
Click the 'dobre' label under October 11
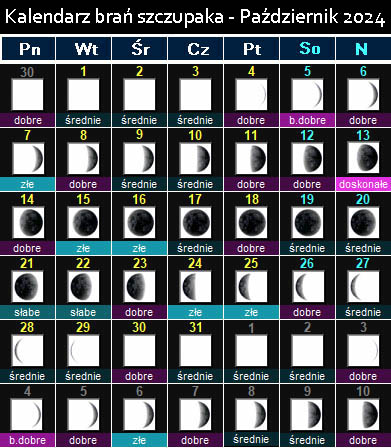(251, 184)
